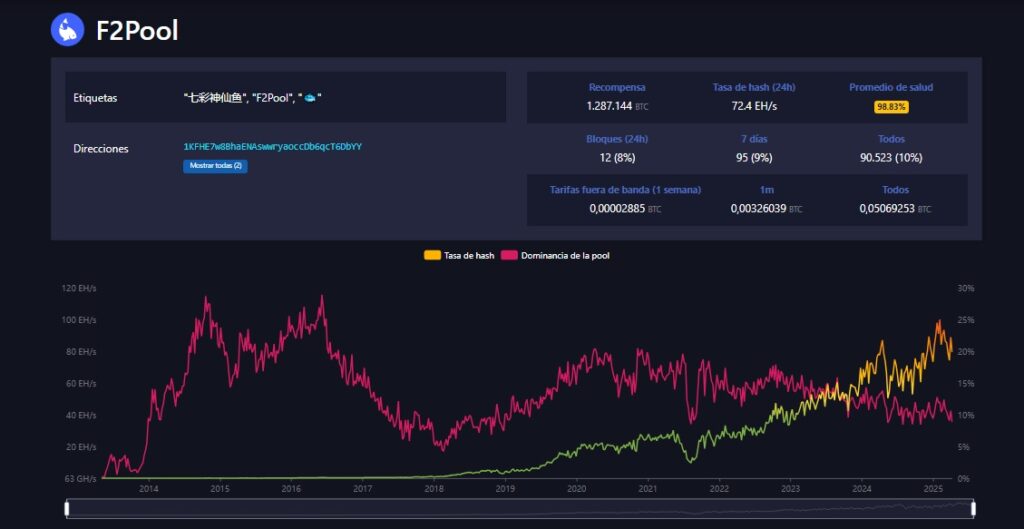Click the 7 días value 95 (9%)
Screen dimensions: 1024x529
tap(754, 157)
